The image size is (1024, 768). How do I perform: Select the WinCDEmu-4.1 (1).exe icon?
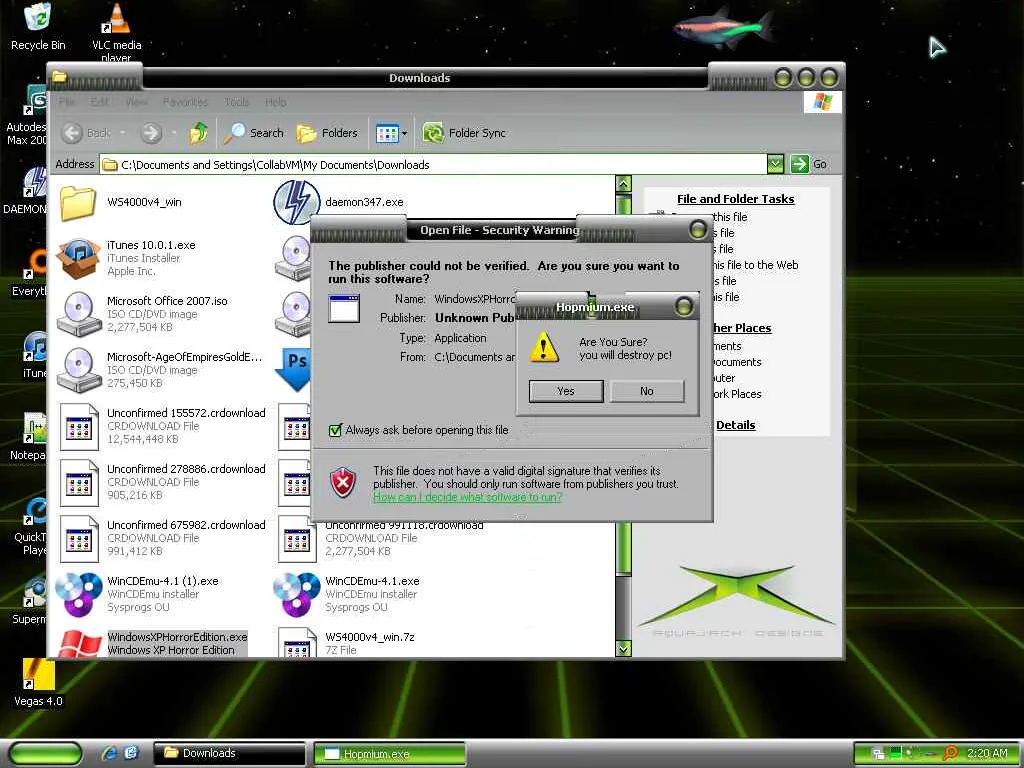tap(78, 594)
